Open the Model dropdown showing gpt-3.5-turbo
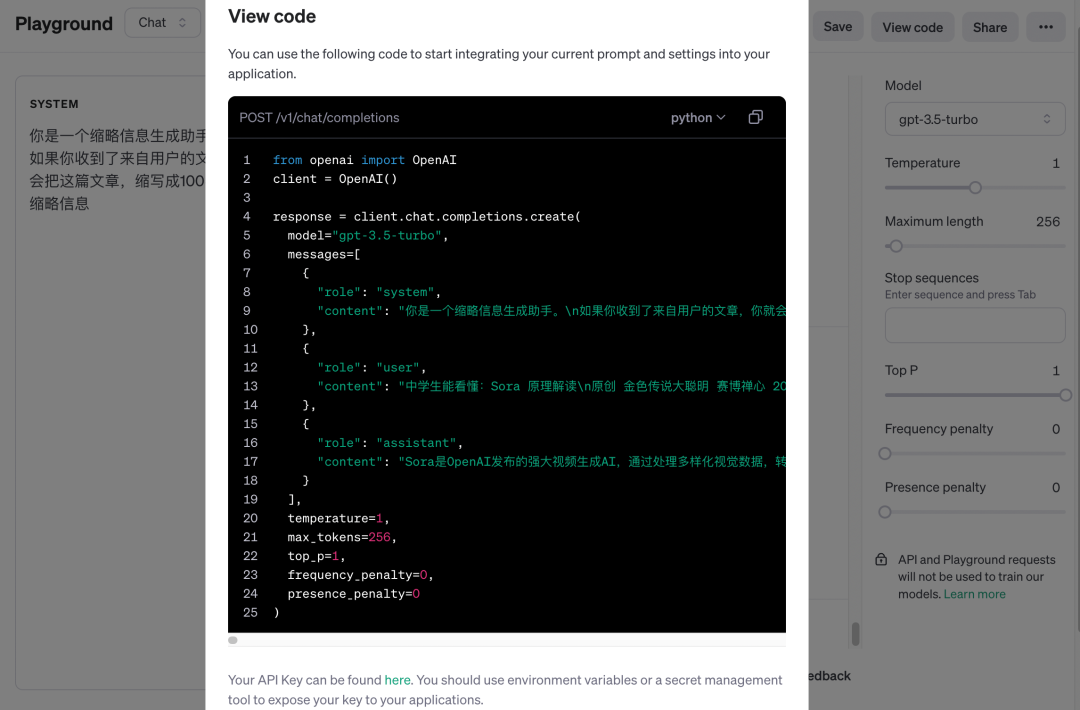The height and width of the screenshot is (710, 1080). point(974,118)
